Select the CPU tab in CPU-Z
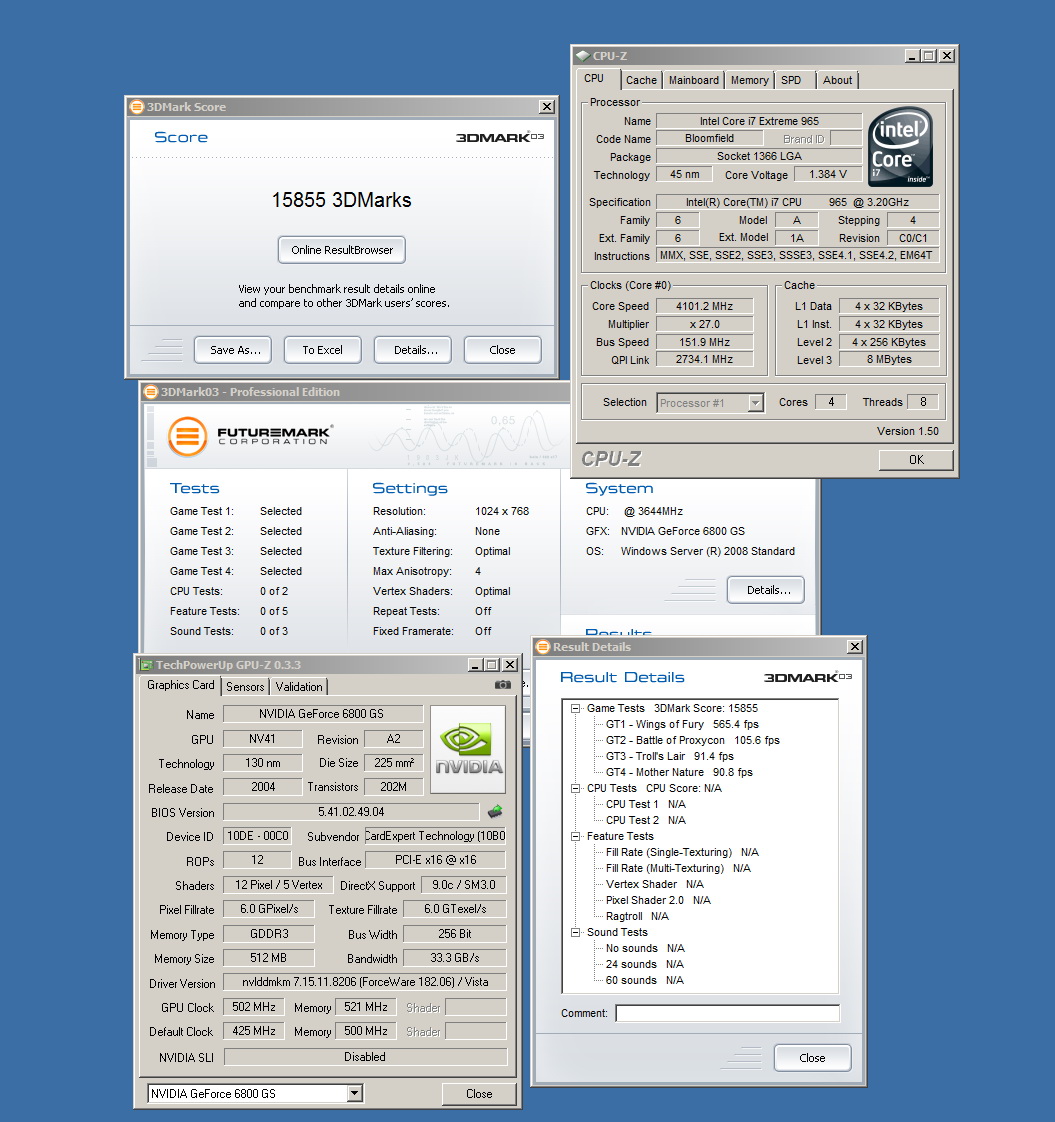This screenshot has width=1055, height=1122. click(x=594, y=79)
